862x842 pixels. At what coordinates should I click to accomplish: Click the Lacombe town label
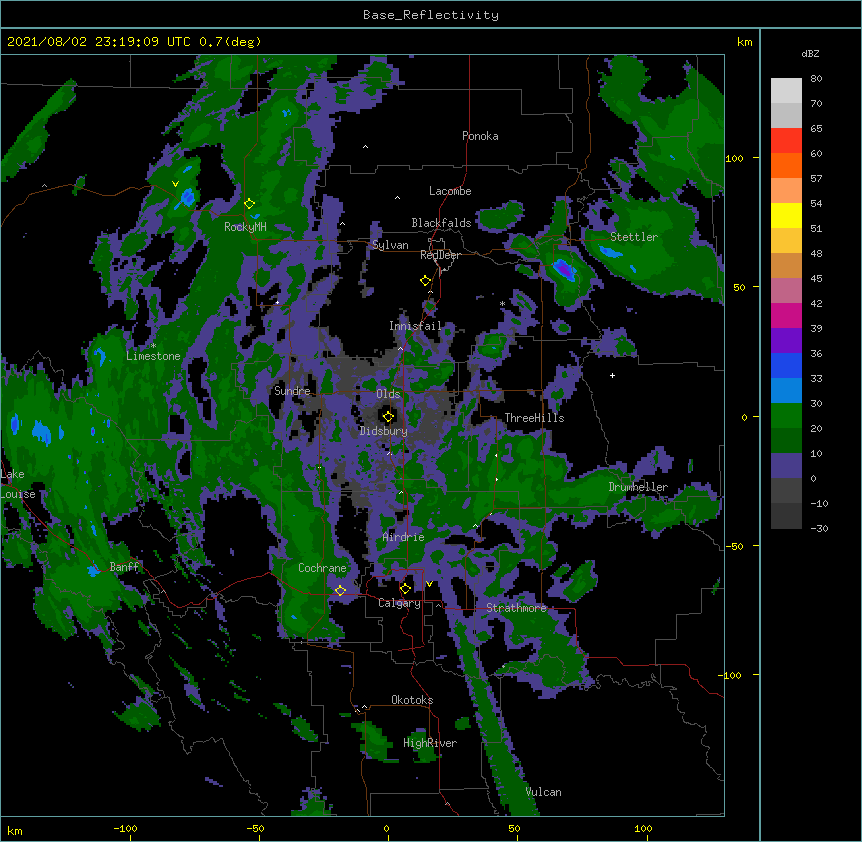[x=450, y=191]
